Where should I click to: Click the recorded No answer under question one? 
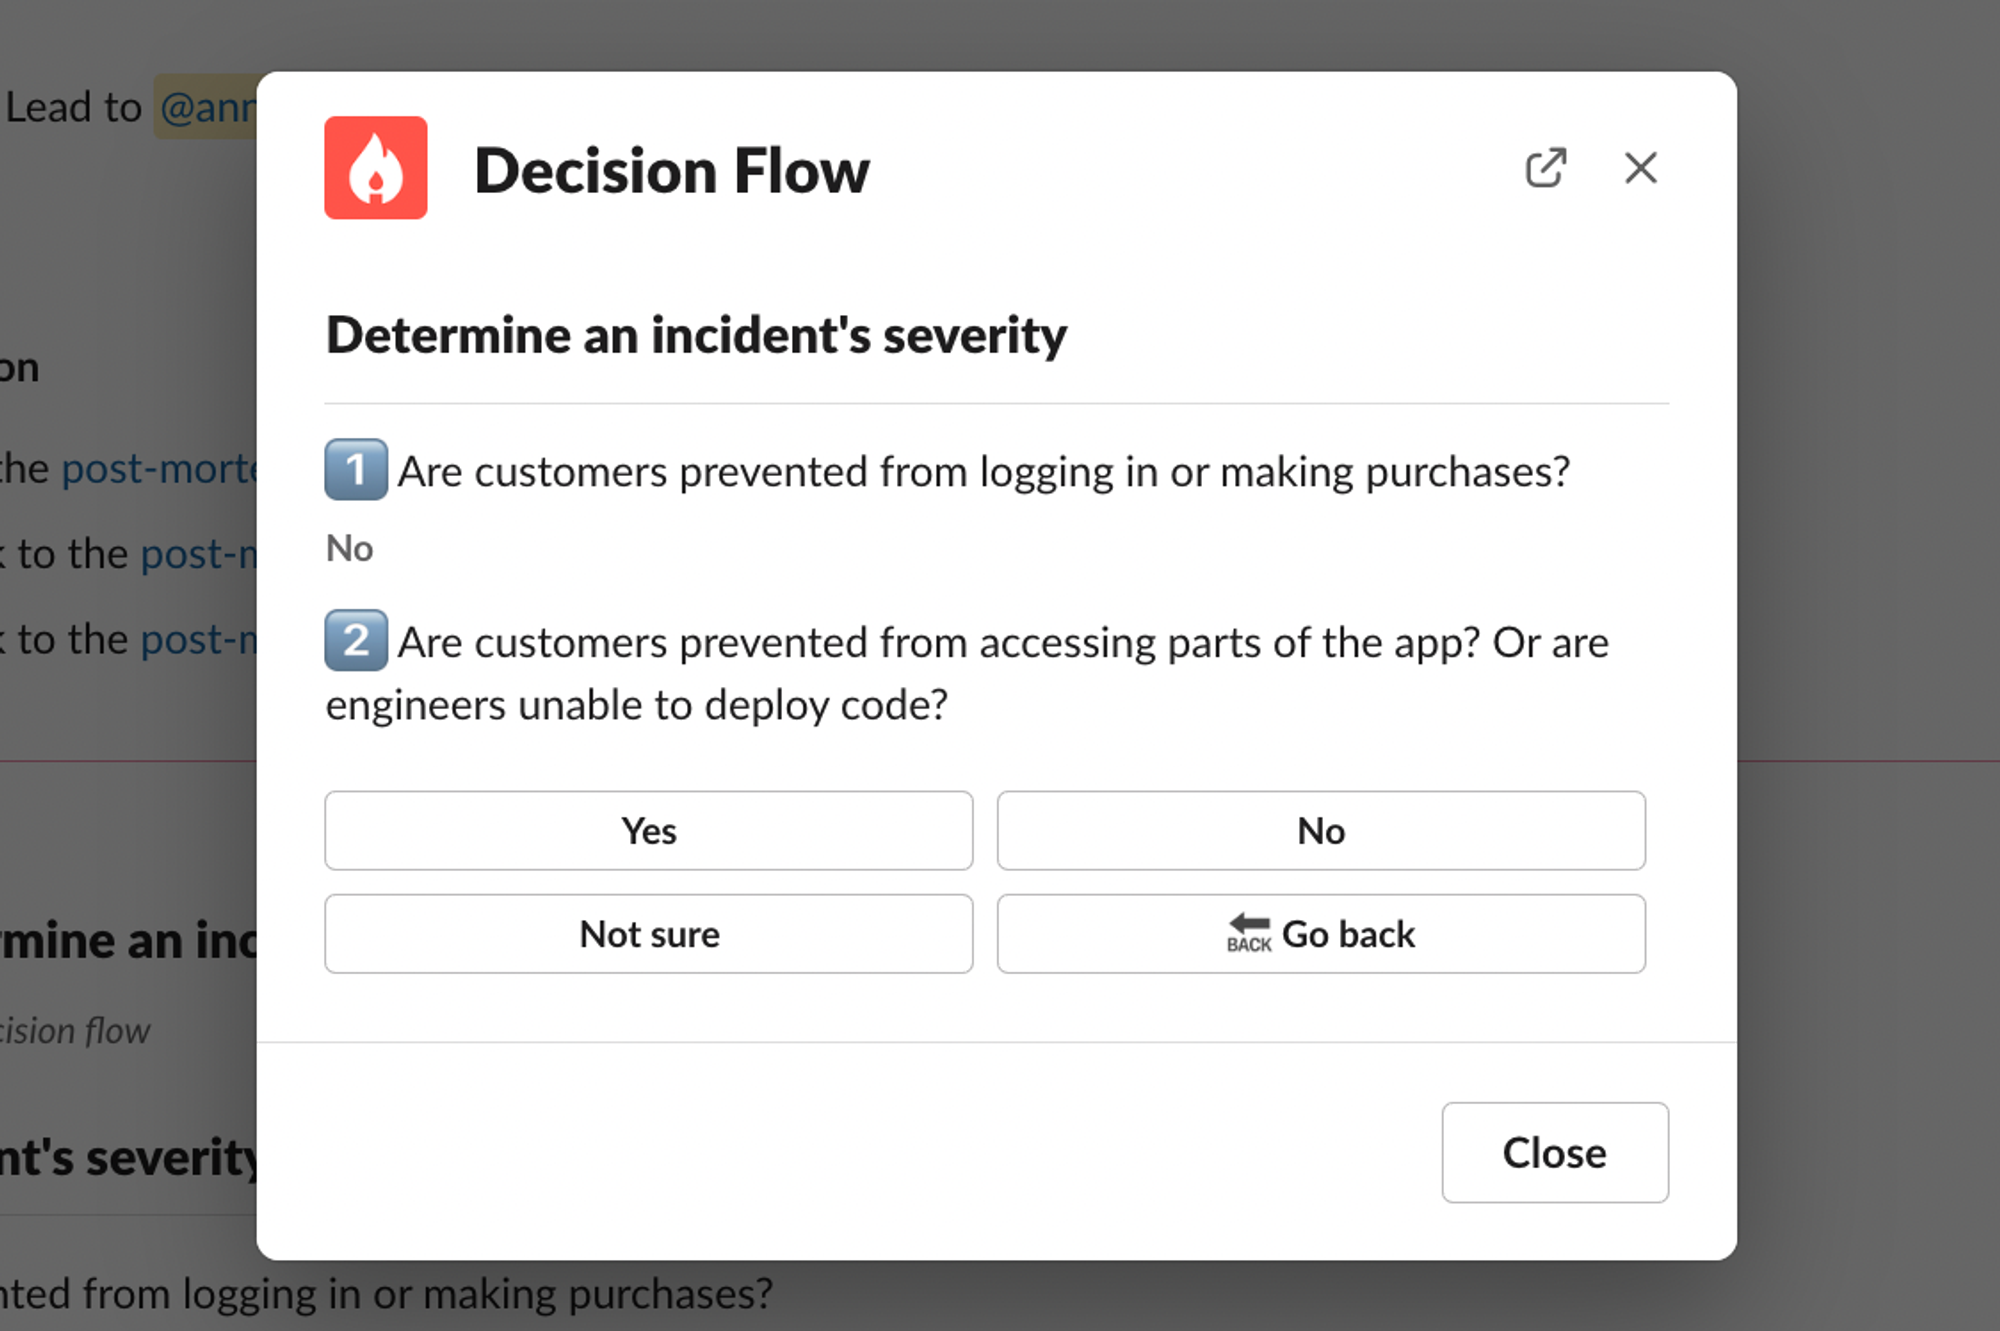[349, 549]
